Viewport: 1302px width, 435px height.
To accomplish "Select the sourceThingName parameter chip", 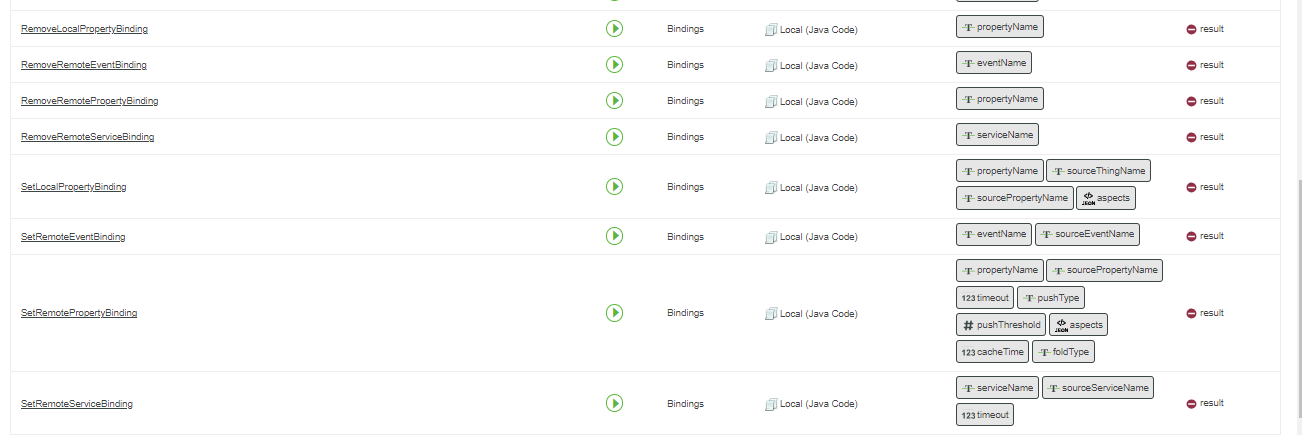I will pos(1098,171).
